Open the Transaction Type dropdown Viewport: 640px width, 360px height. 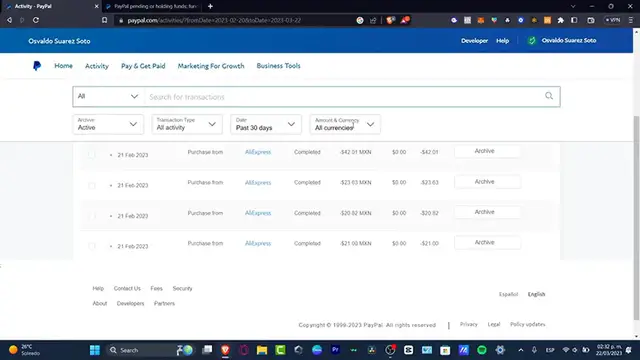(x=187, y=124)
